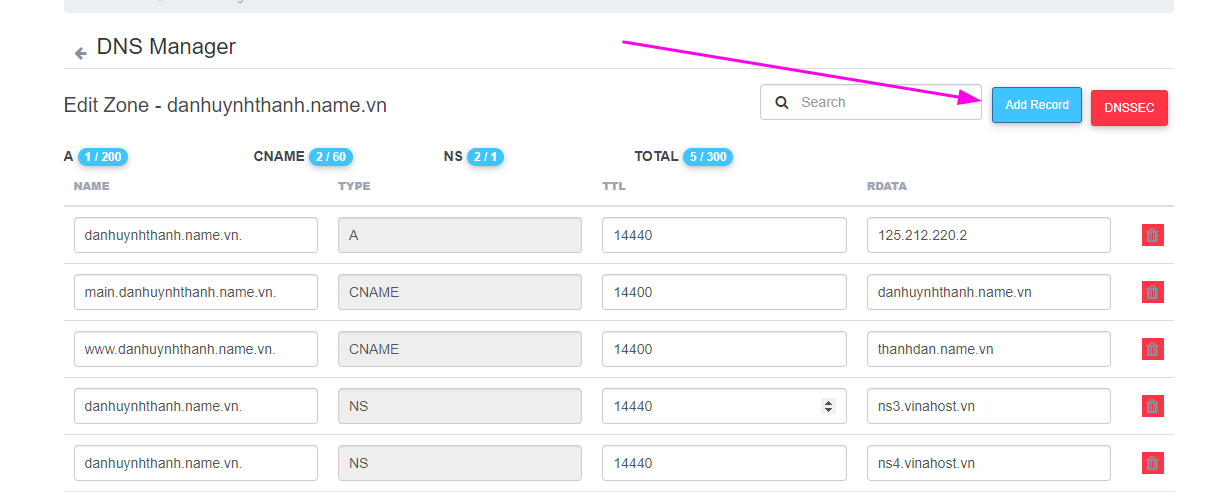Click the magnifier icon in search box
Image resolution: width=1215 pixels, height=502 pixels.
click(782, 102)
